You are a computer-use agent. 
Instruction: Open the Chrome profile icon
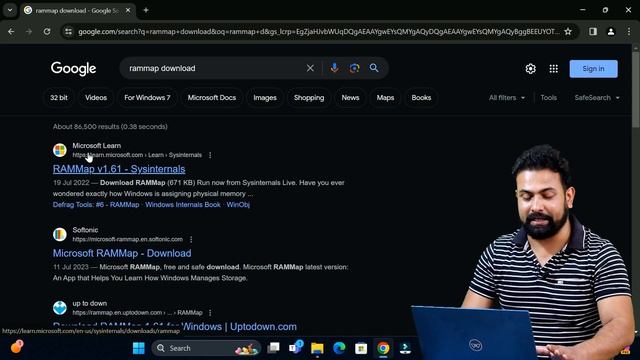click(611, 31)
